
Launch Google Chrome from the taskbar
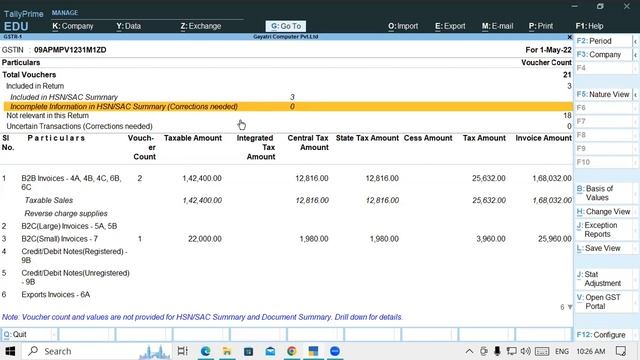[x=292, y=351]
